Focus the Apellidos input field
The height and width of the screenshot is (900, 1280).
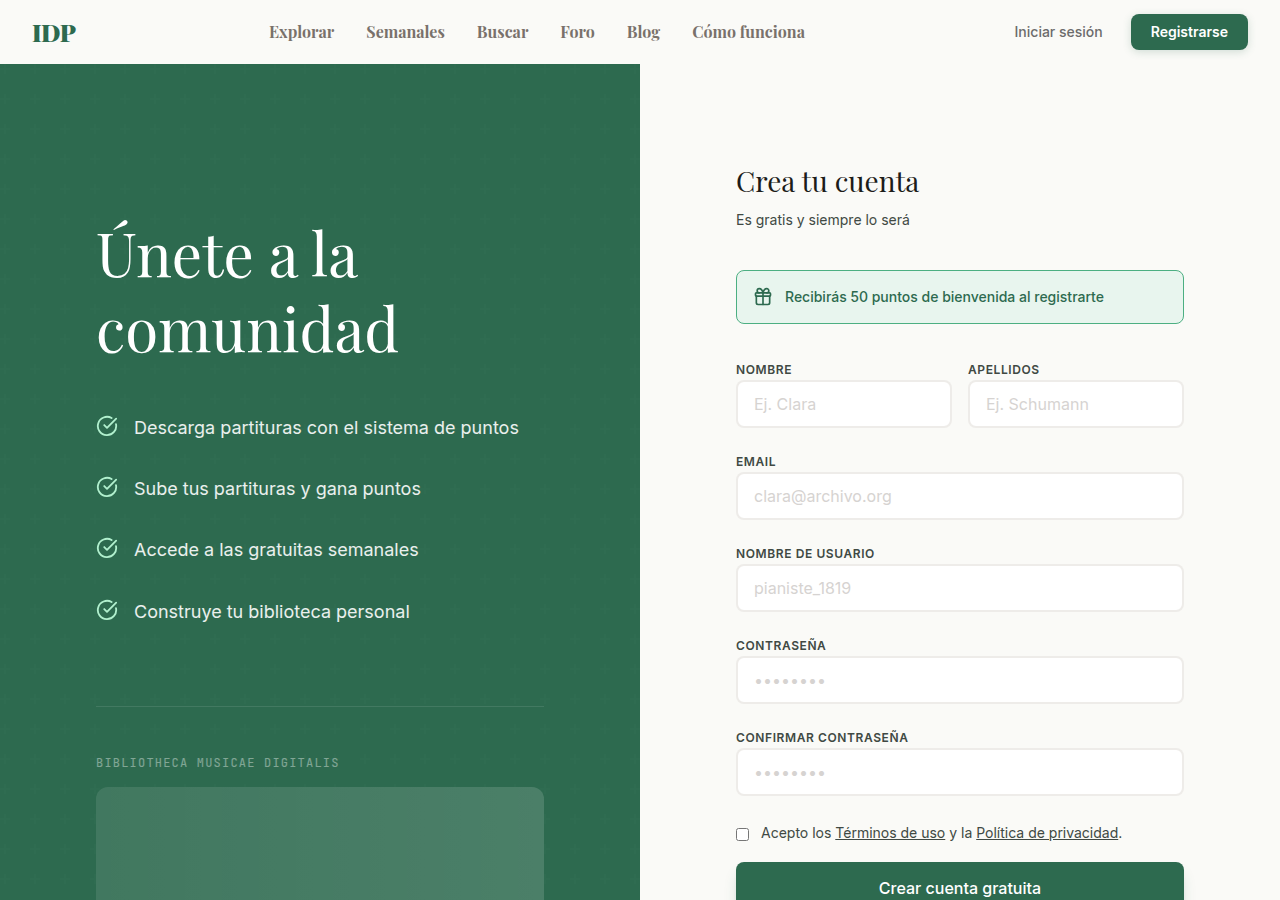click(1076, 404)
